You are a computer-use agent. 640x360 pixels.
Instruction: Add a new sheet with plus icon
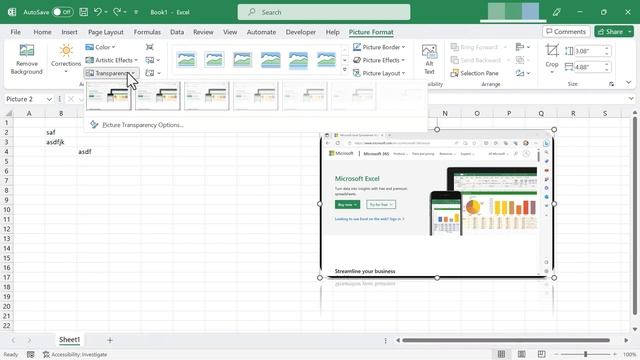click(x=109, y=340)
